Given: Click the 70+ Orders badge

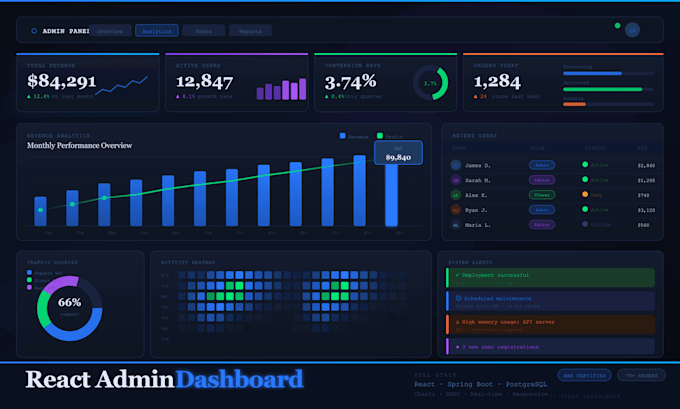Looking at the screenshot, I should pyautogui.click(x=641, y=375).
